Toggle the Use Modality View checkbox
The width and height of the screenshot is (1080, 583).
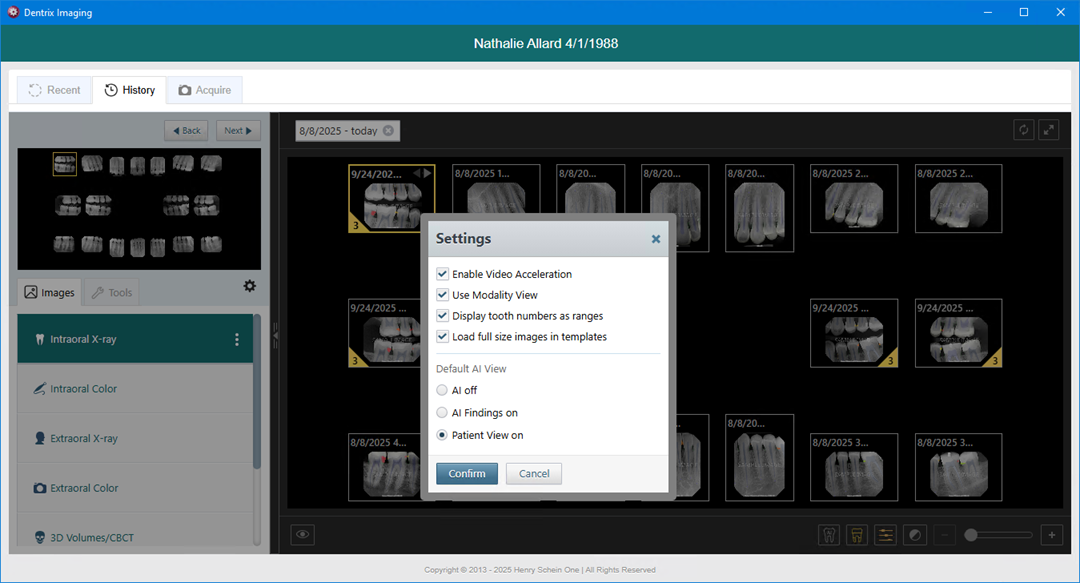click(443, 295)
